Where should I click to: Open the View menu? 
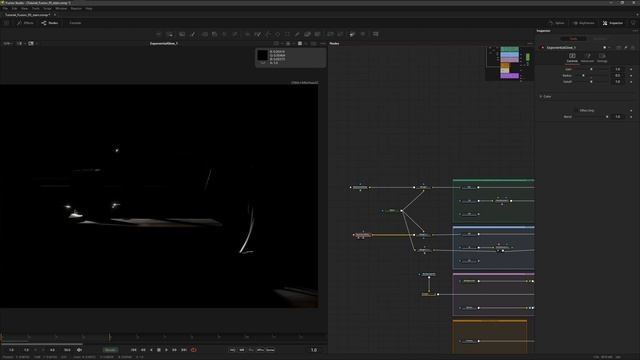pos(25,8)
